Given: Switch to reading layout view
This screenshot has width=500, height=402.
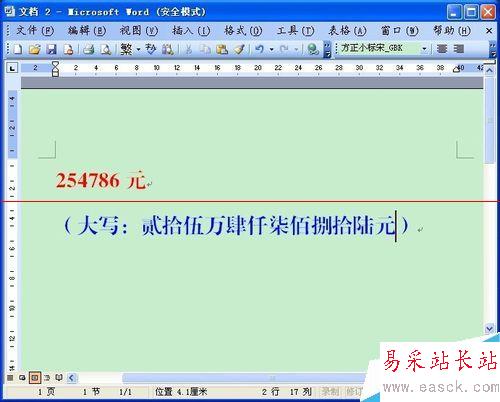Looking at the screenshot, I should click(59, 378).
